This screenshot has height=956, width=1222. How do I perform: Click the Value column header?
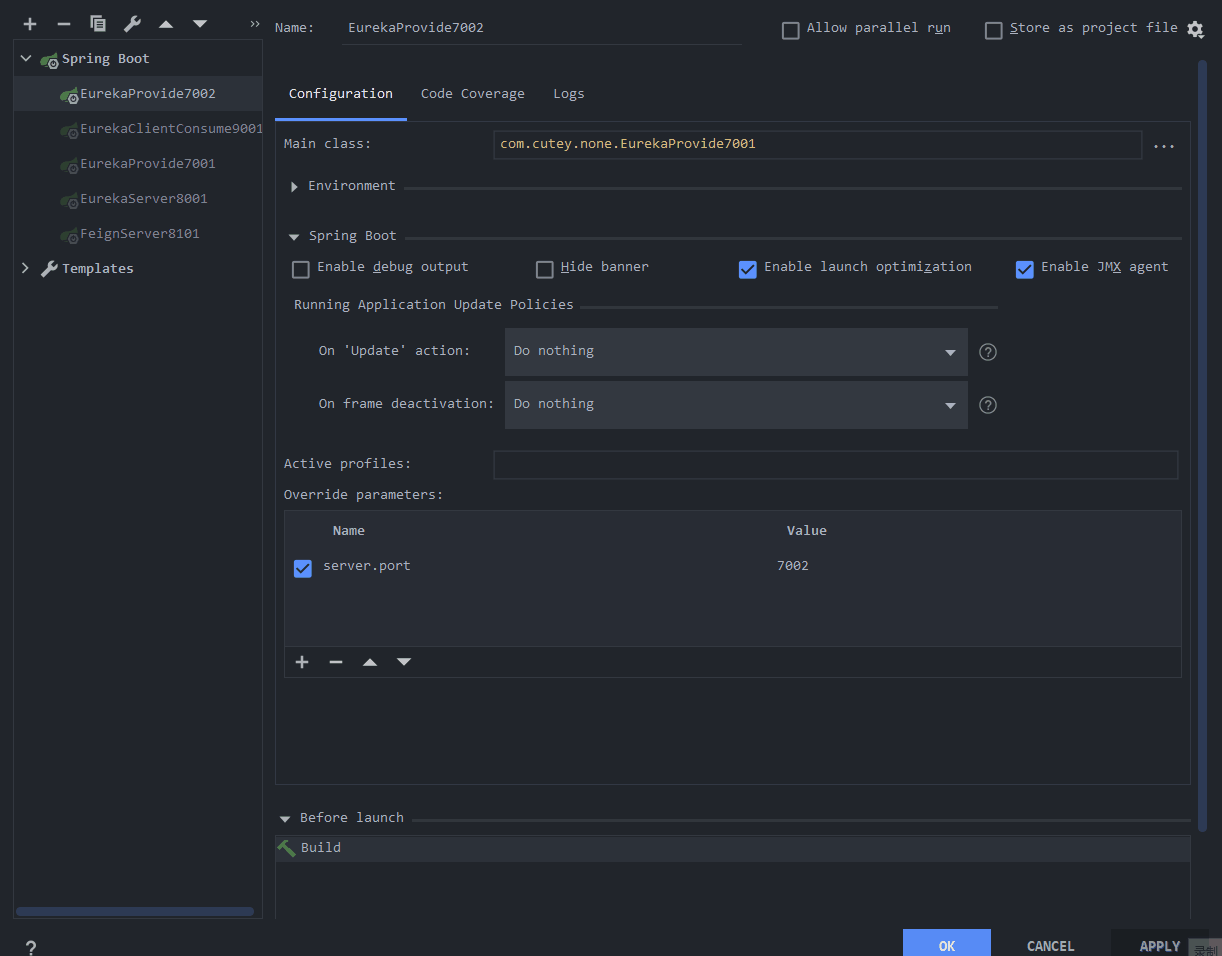click(x=807, y=531)
